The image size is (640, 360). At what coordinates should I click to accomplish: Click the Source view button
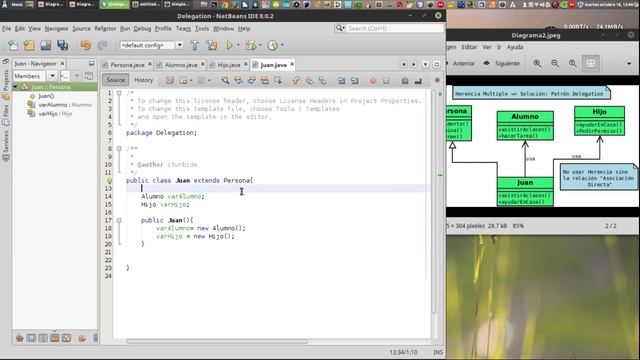coord(116,80)
